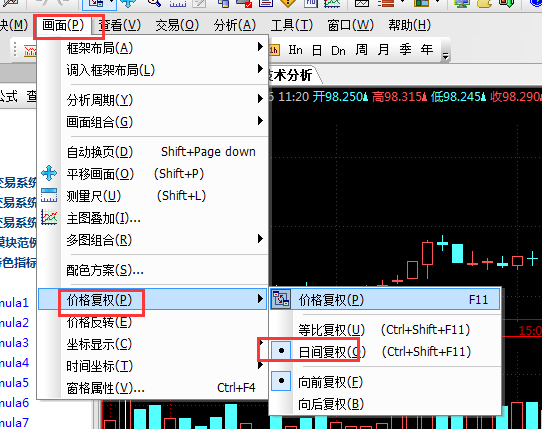
Task: Expand the 坐标显示(C) submenu
Action: point(152,344)
